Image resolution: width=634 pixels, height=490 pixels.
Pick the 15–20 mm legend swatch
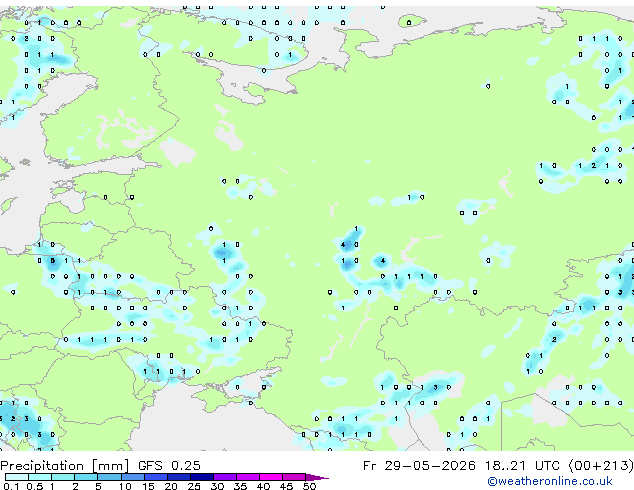(x=156, y=477)
